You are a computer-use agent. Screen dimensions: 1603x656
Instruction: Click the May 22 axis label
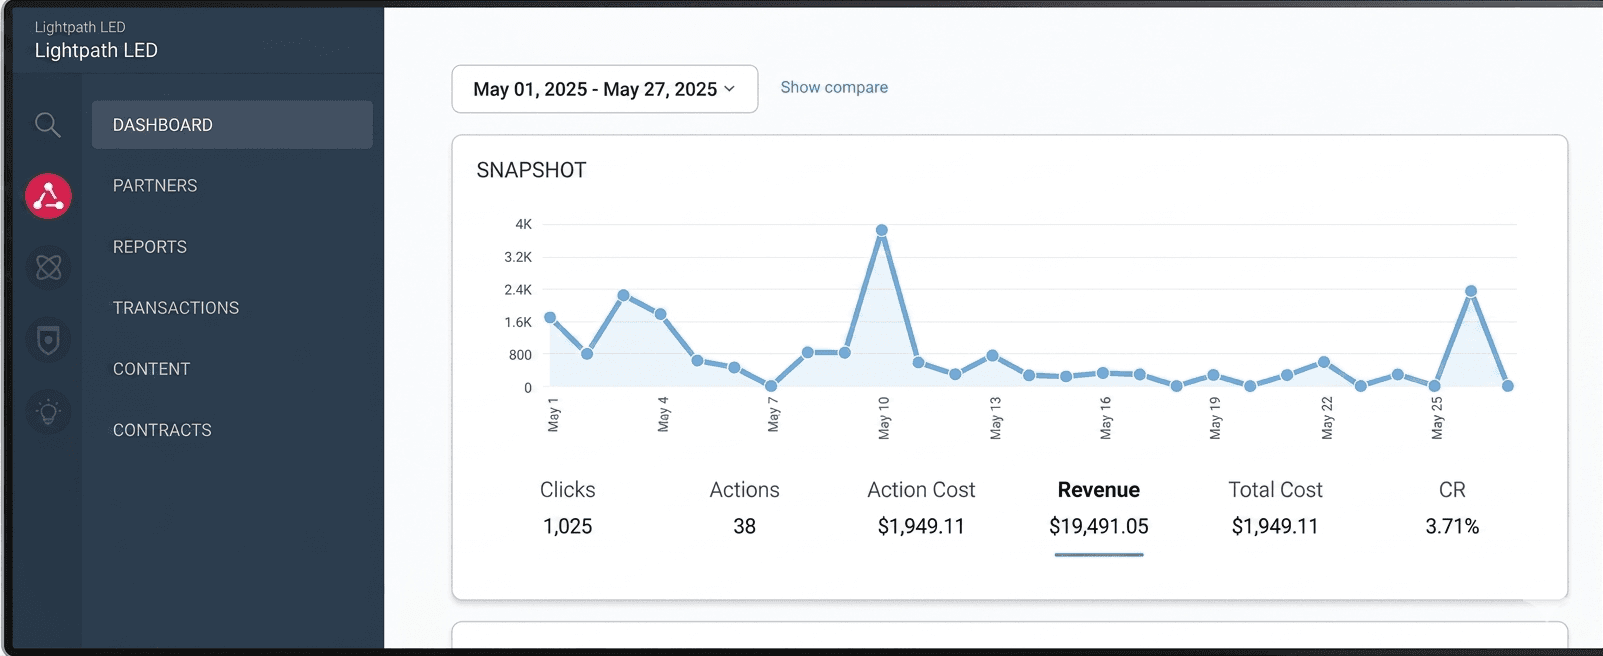[x=1327, y=418]
